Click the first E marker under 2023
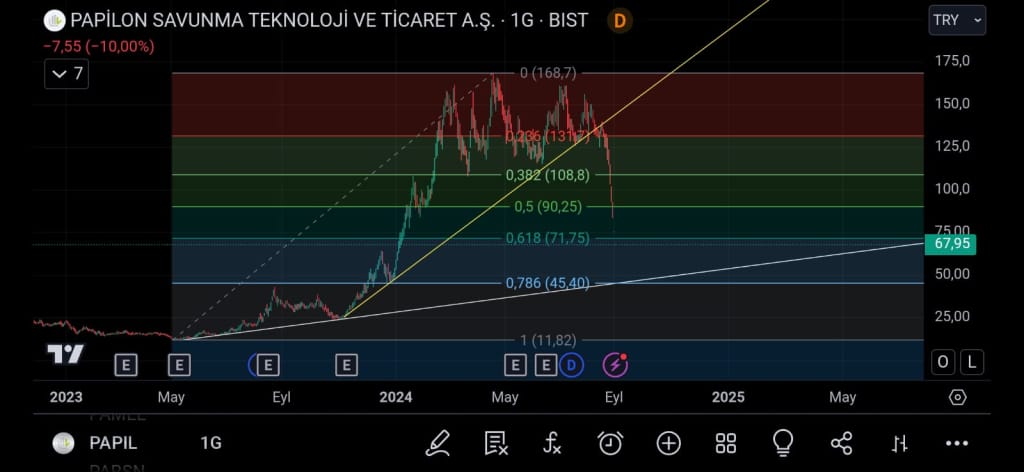The image size is (1024, 472). click(x=125, y=365)
